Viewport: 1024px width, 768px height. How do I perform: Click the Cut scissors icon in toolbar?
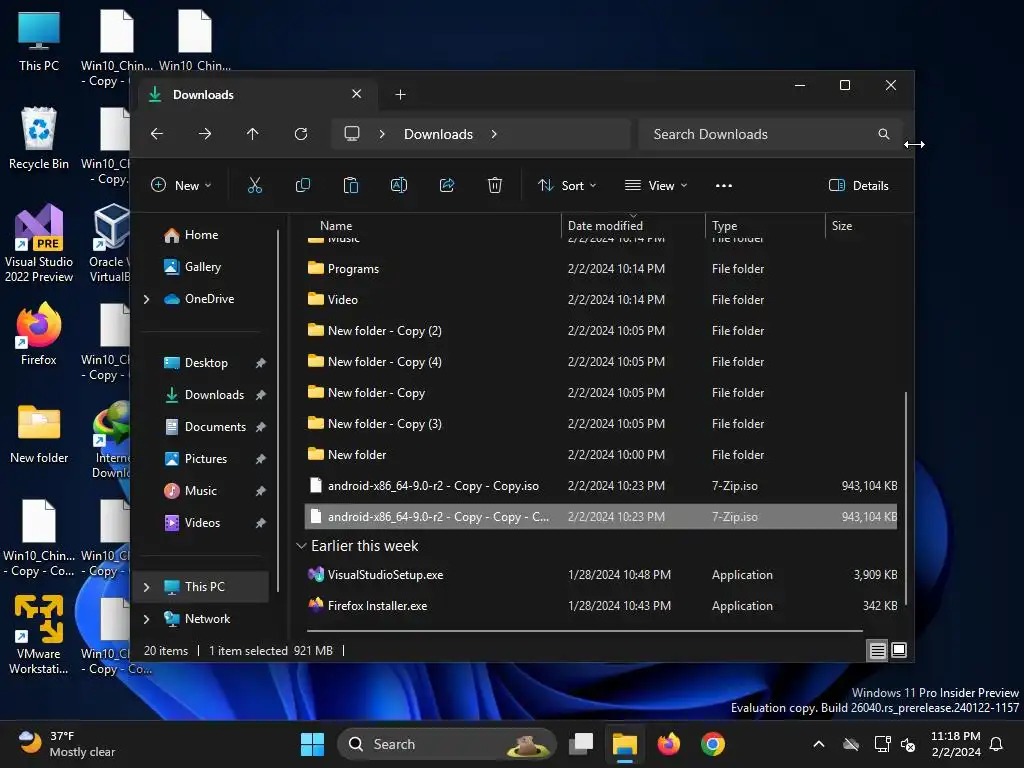[x=255, y=185]
